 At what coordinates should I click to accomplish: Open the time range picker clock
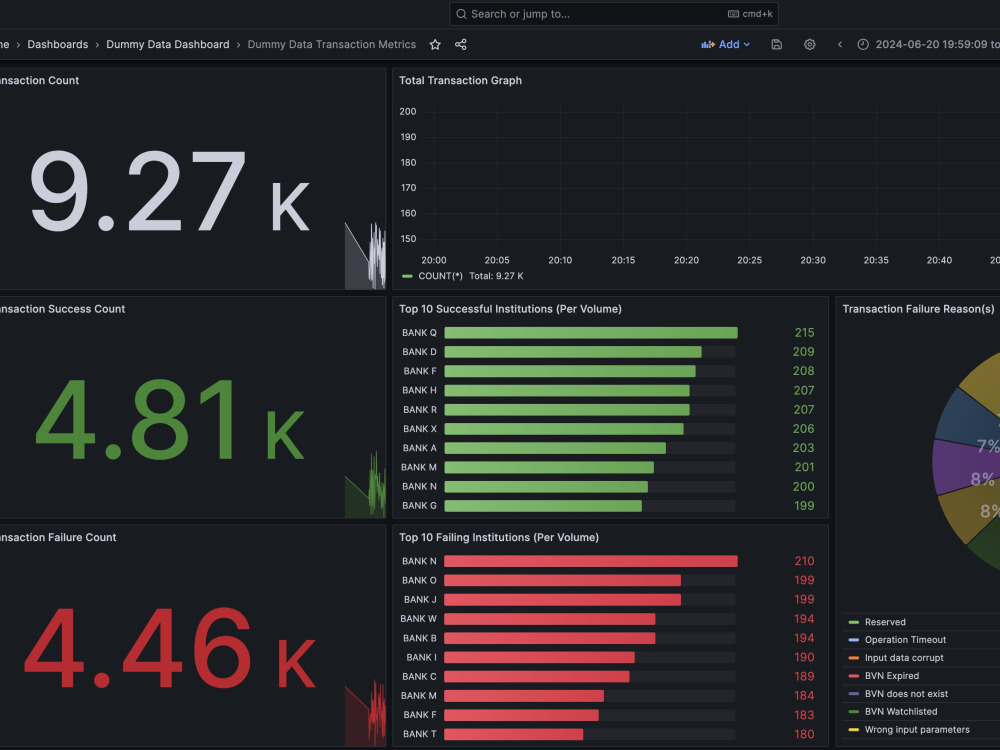[x=863, y=45]
